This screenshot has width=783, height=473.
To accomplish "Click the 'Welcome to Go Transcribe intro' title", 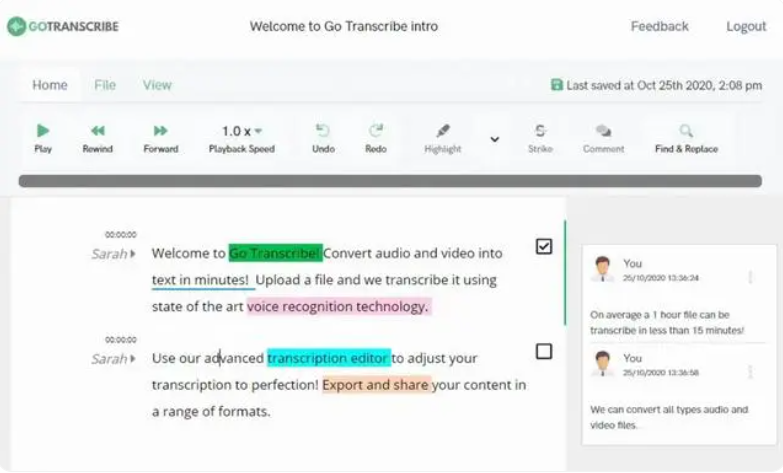I will [344, 26].
